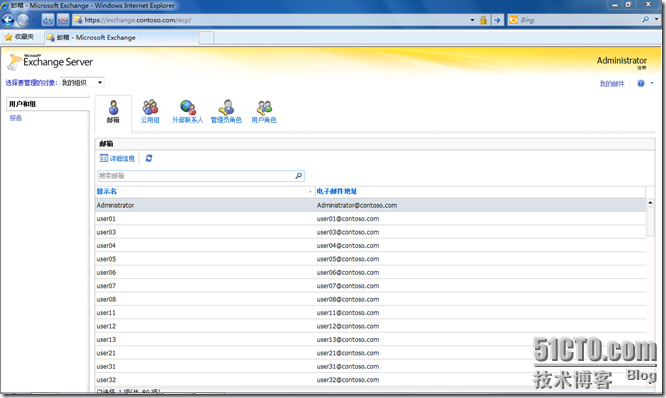Select Users and Groups in left panel
The width and height of the screenshot is (666, 398).
pyautogui.click(x=47, y=104)
